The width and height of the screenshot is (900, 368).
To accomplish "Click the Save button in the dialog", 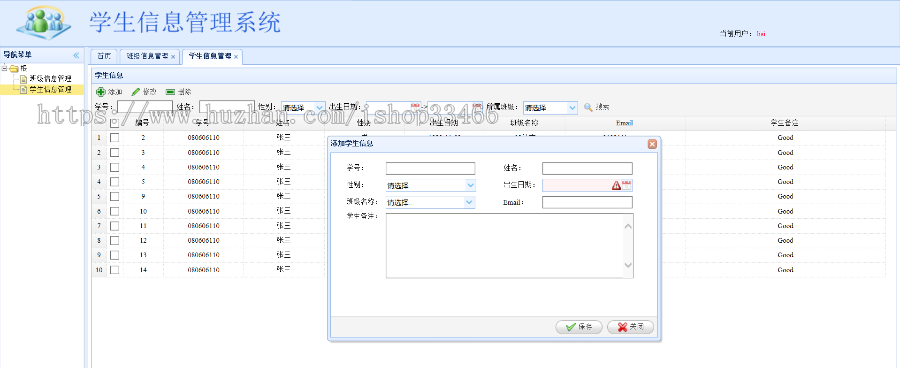I will pos(579,327).
